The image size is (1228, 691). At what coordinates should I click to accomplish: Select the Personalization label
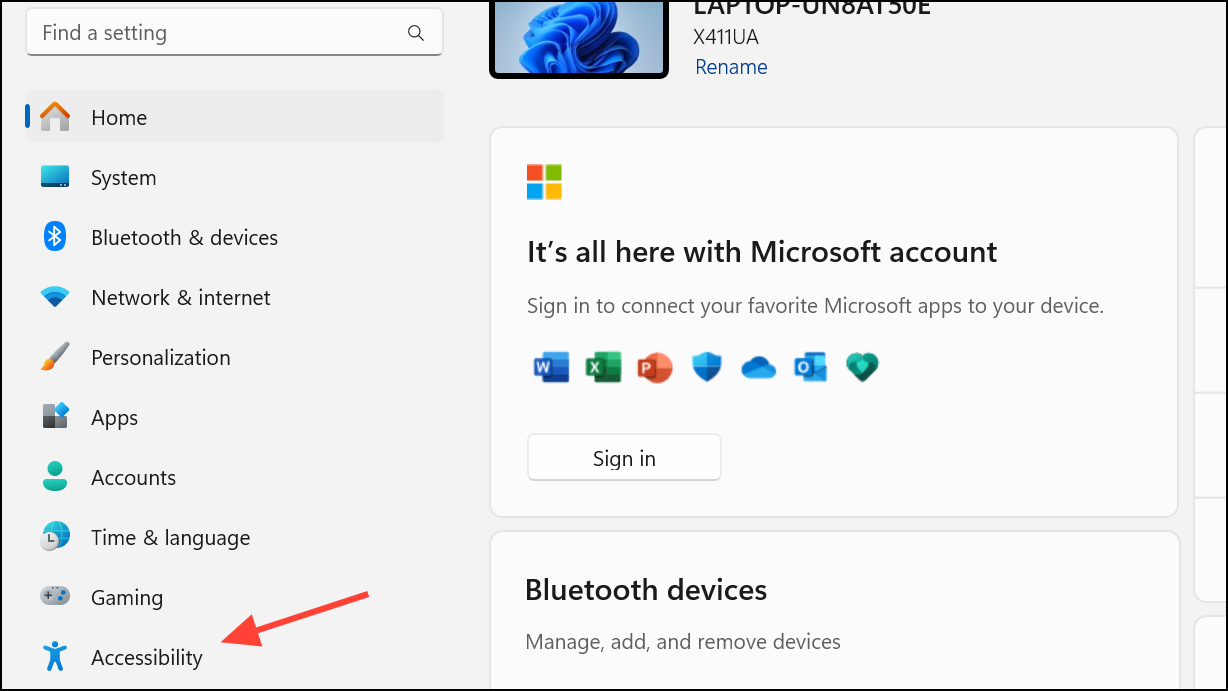(161, 357)
